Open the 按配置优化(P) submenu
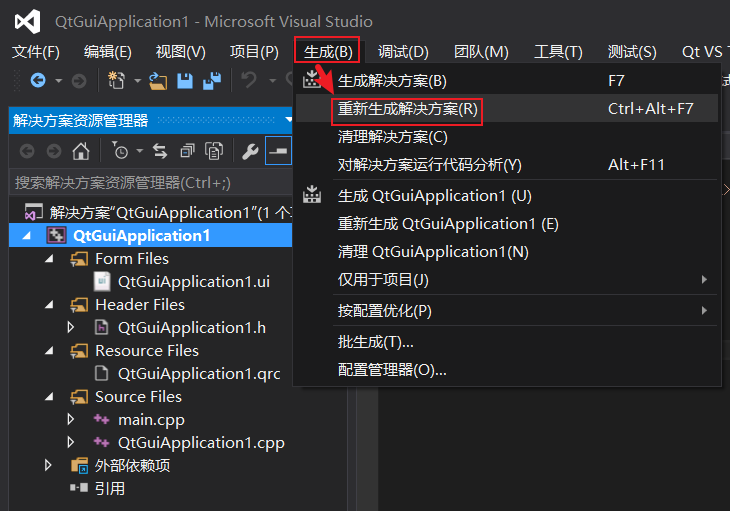Screen dimensions: 730x511 pyautogui.click(x=507, y=310)
